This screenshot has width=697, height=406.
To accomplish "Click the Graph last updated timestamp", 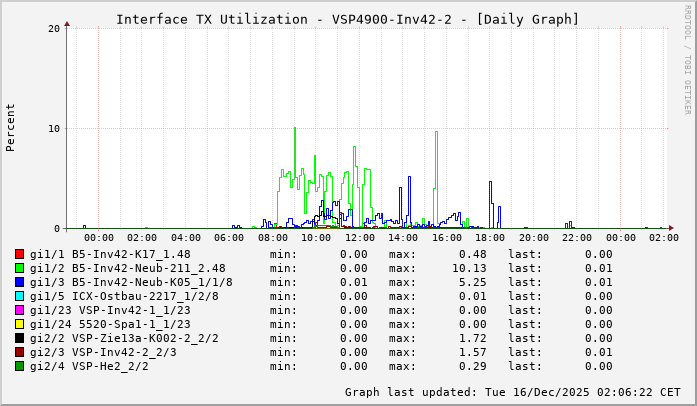I will pos(513,392).
